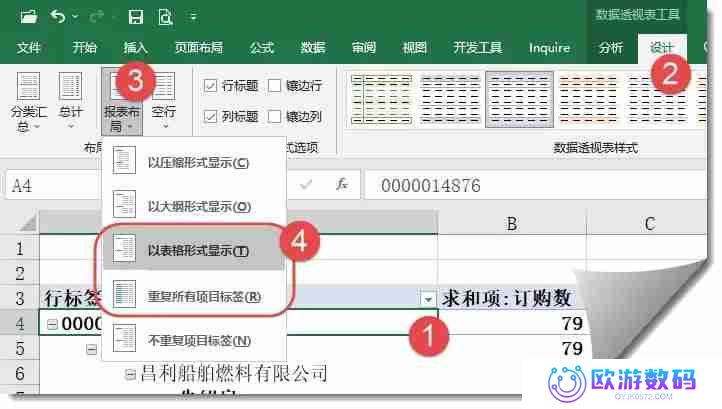722x409 pixels.
Task: Toggle the 列标题 checkbox
Action: pyautogui.click(x=211, y=117)
